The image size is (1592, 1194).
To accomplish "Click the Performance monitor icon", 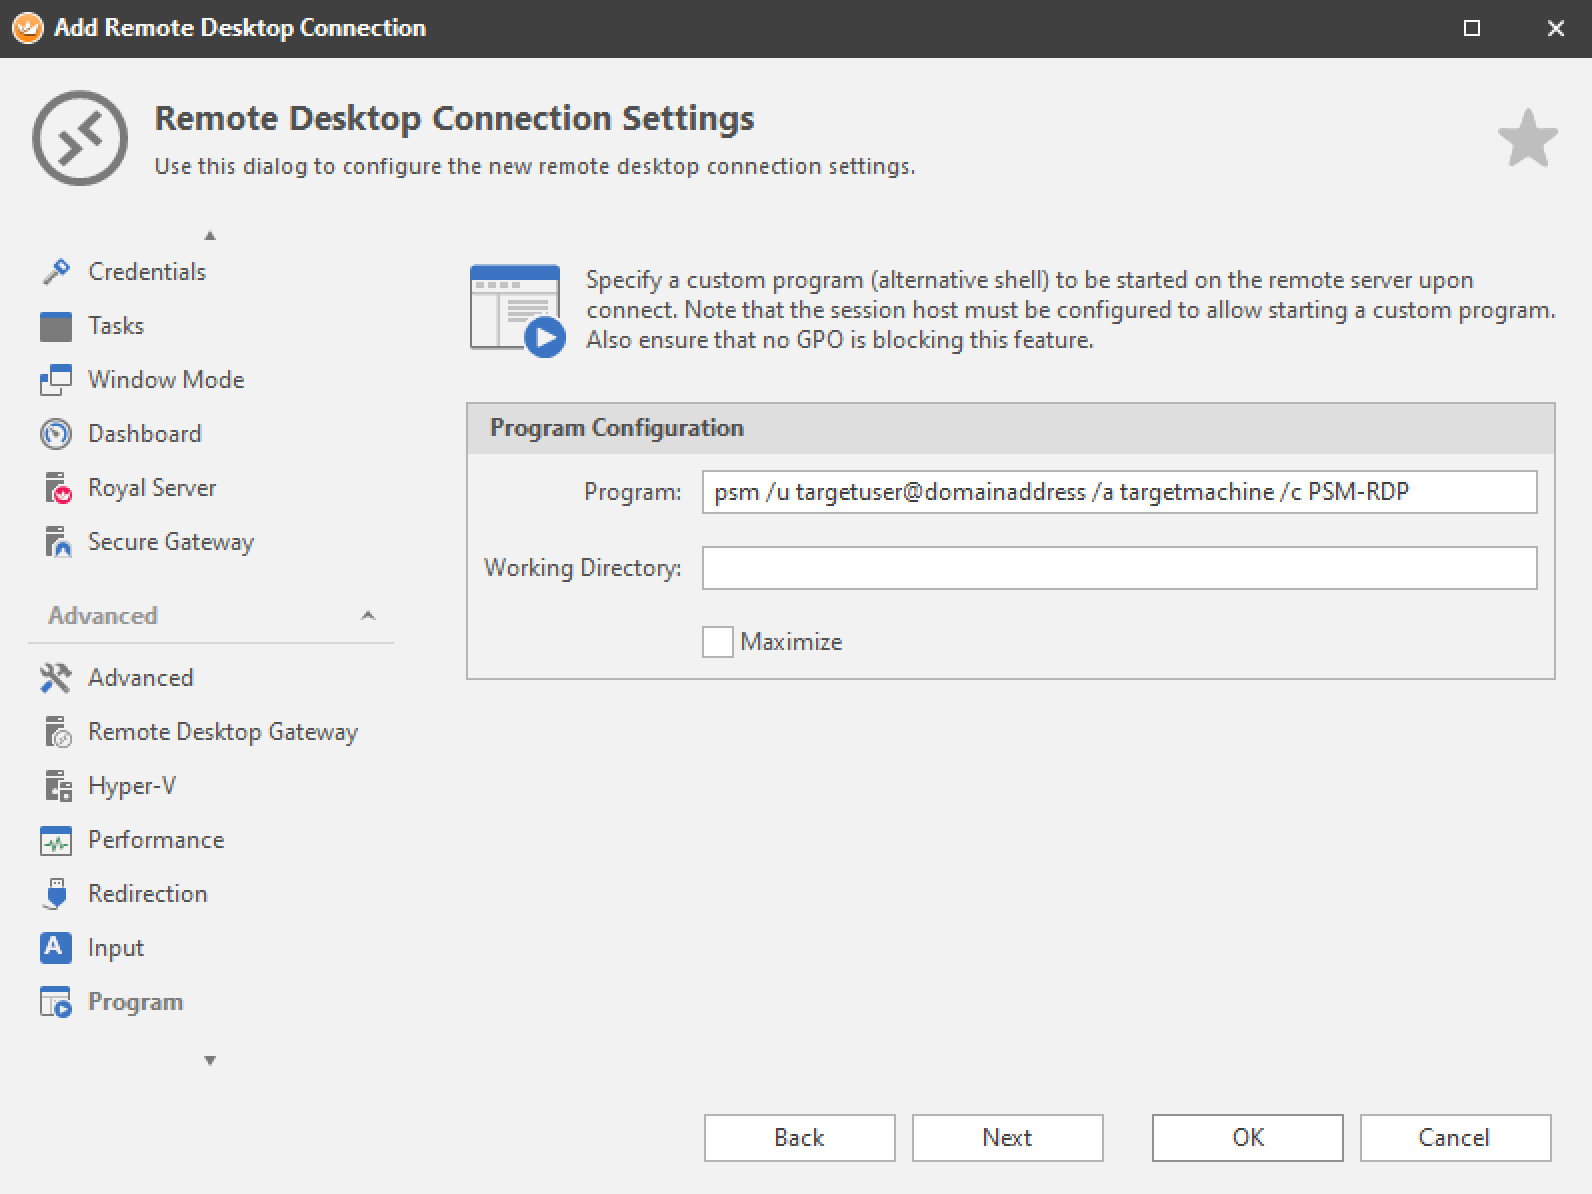I will [56, 840].
